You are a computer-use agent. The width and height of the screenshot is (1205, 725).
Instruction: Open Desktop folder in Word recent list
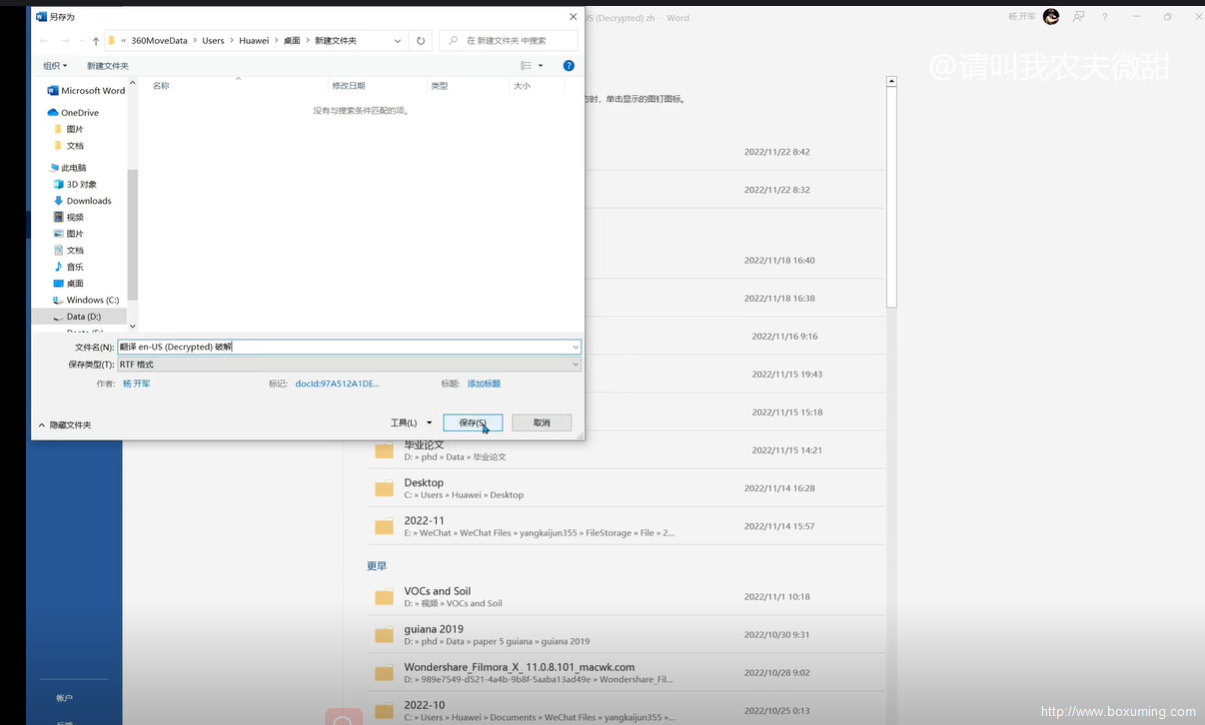click(626, 488)
